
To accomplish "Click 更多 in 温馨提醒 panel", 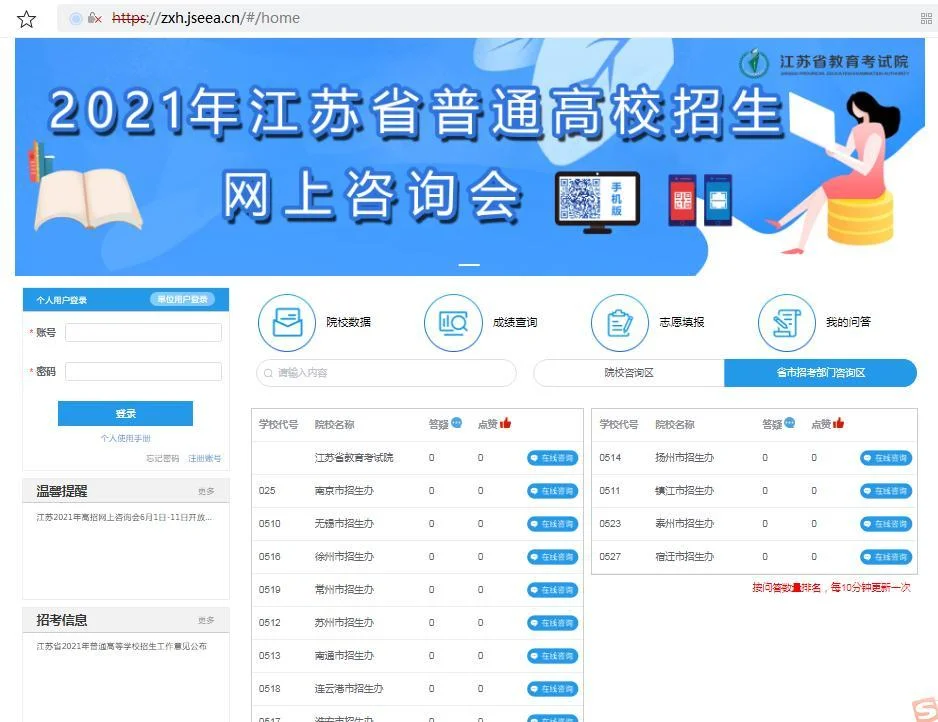I will coord(206,491).
